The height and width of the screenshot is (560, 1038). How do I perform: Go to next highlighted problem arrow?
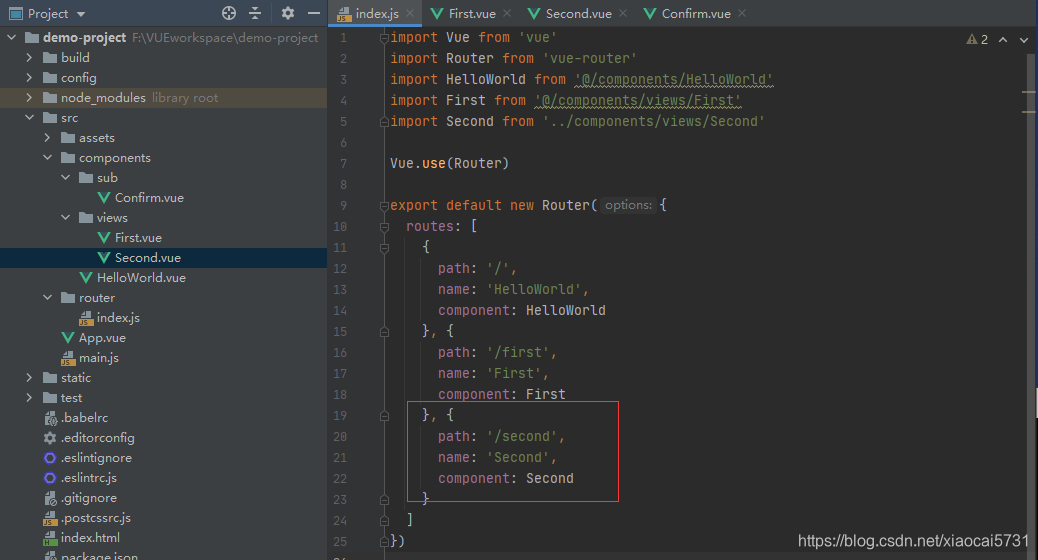[1024, 40]
